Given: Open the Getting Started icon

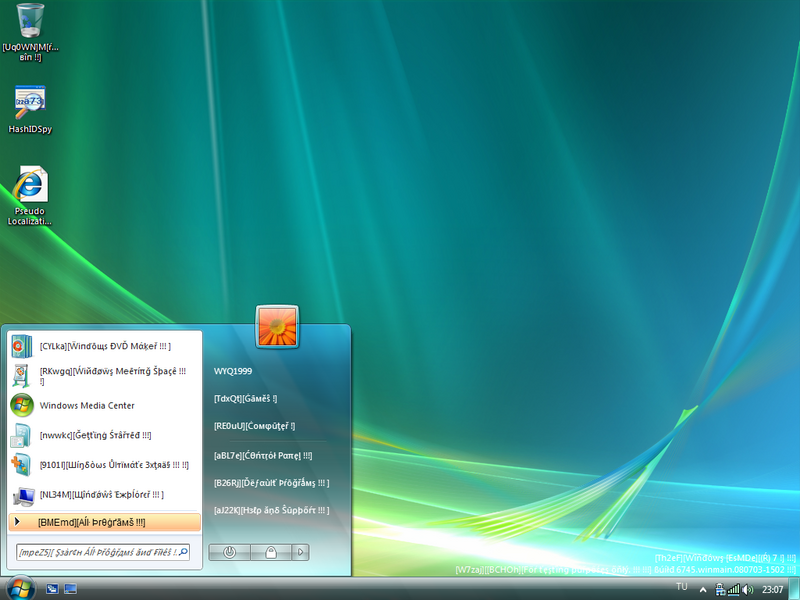Looking at the screenshot, I should tap(21, 435).
